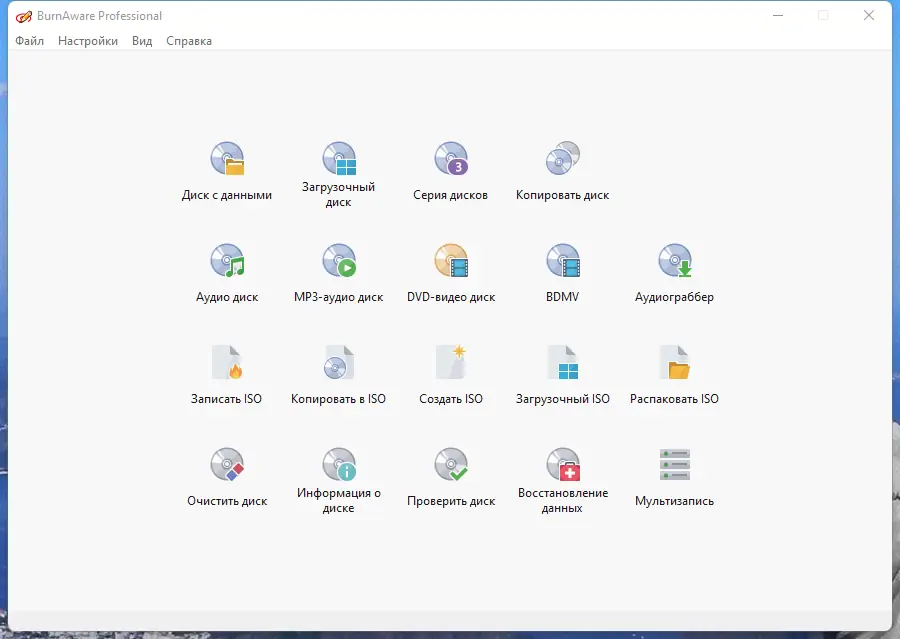Open the Создать ISO tool
900x639 pixels.
pos(451,374)
